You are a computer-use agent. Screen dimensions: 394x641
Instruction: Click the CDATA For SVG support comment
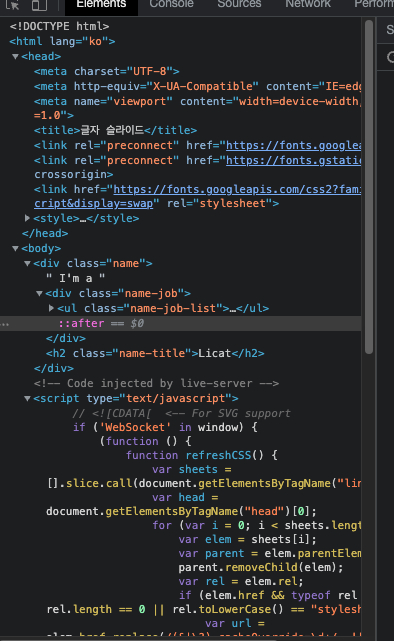coord(181,413)
